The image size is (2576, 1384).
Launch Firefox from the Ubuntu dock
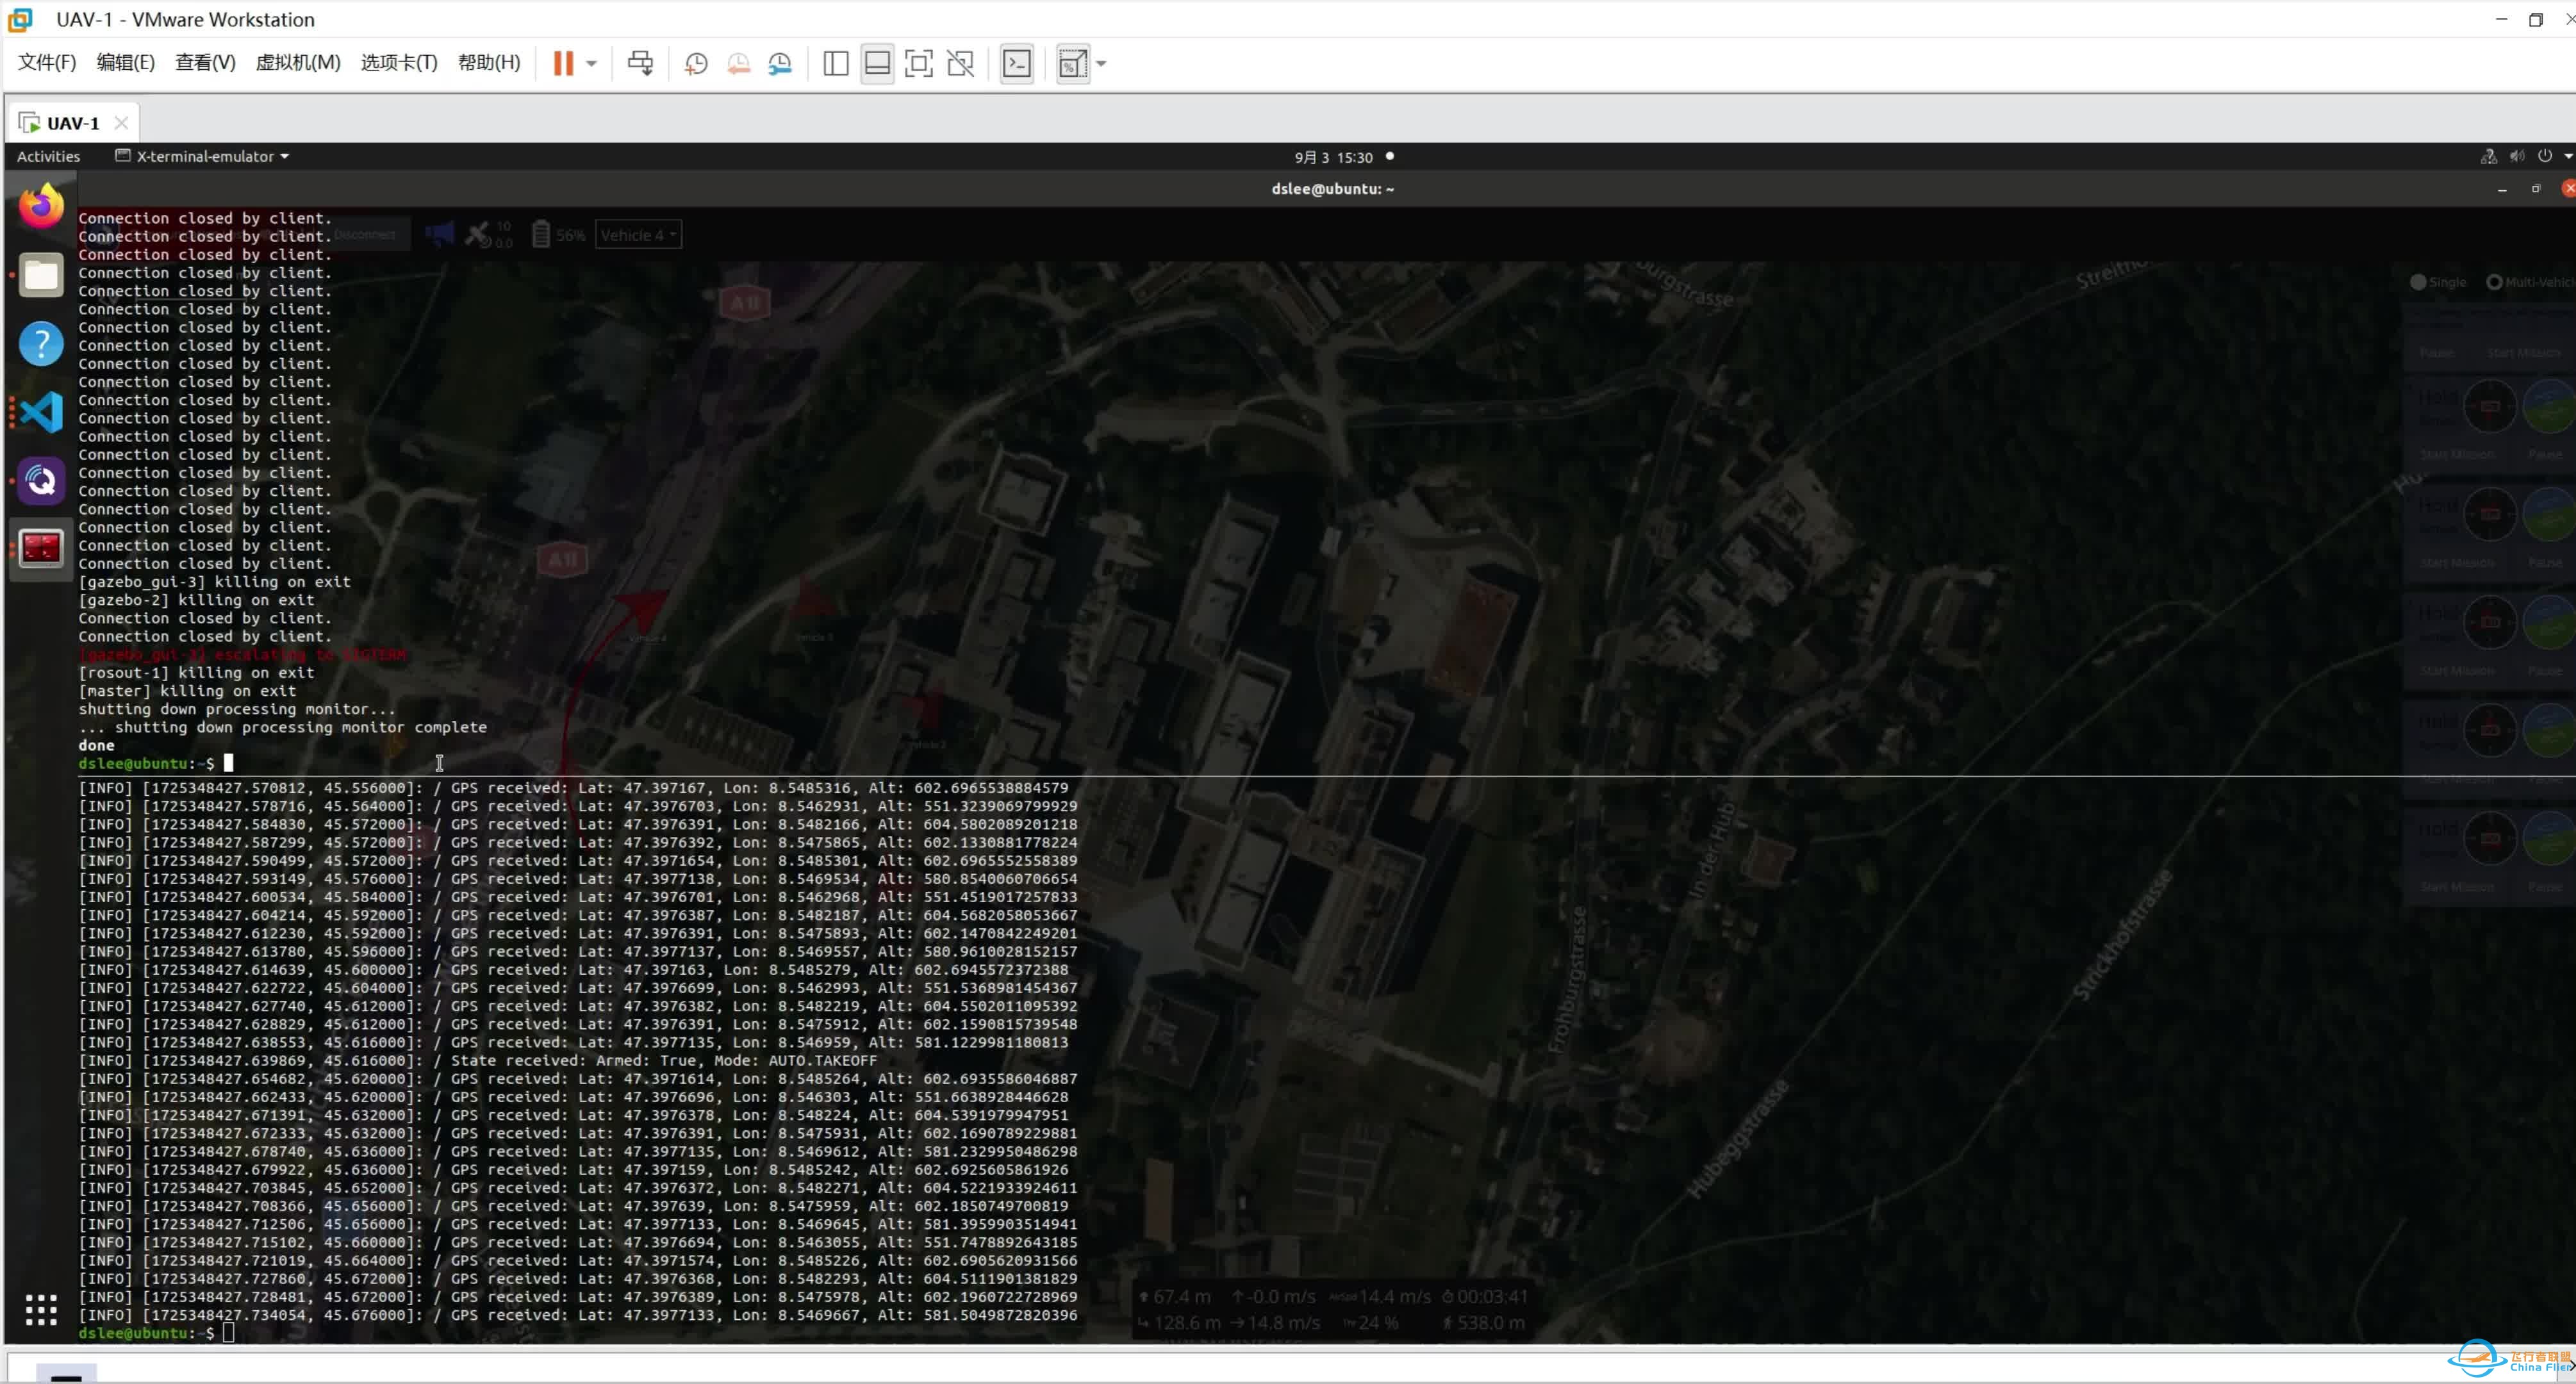click(x=41, y=206)
